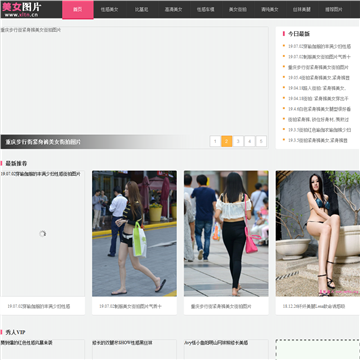Open caption 19.07.02穿瑜伽服 under first card
Viewport: 360px width, 360px height.
pyautogui.click(x=39, y=306)
